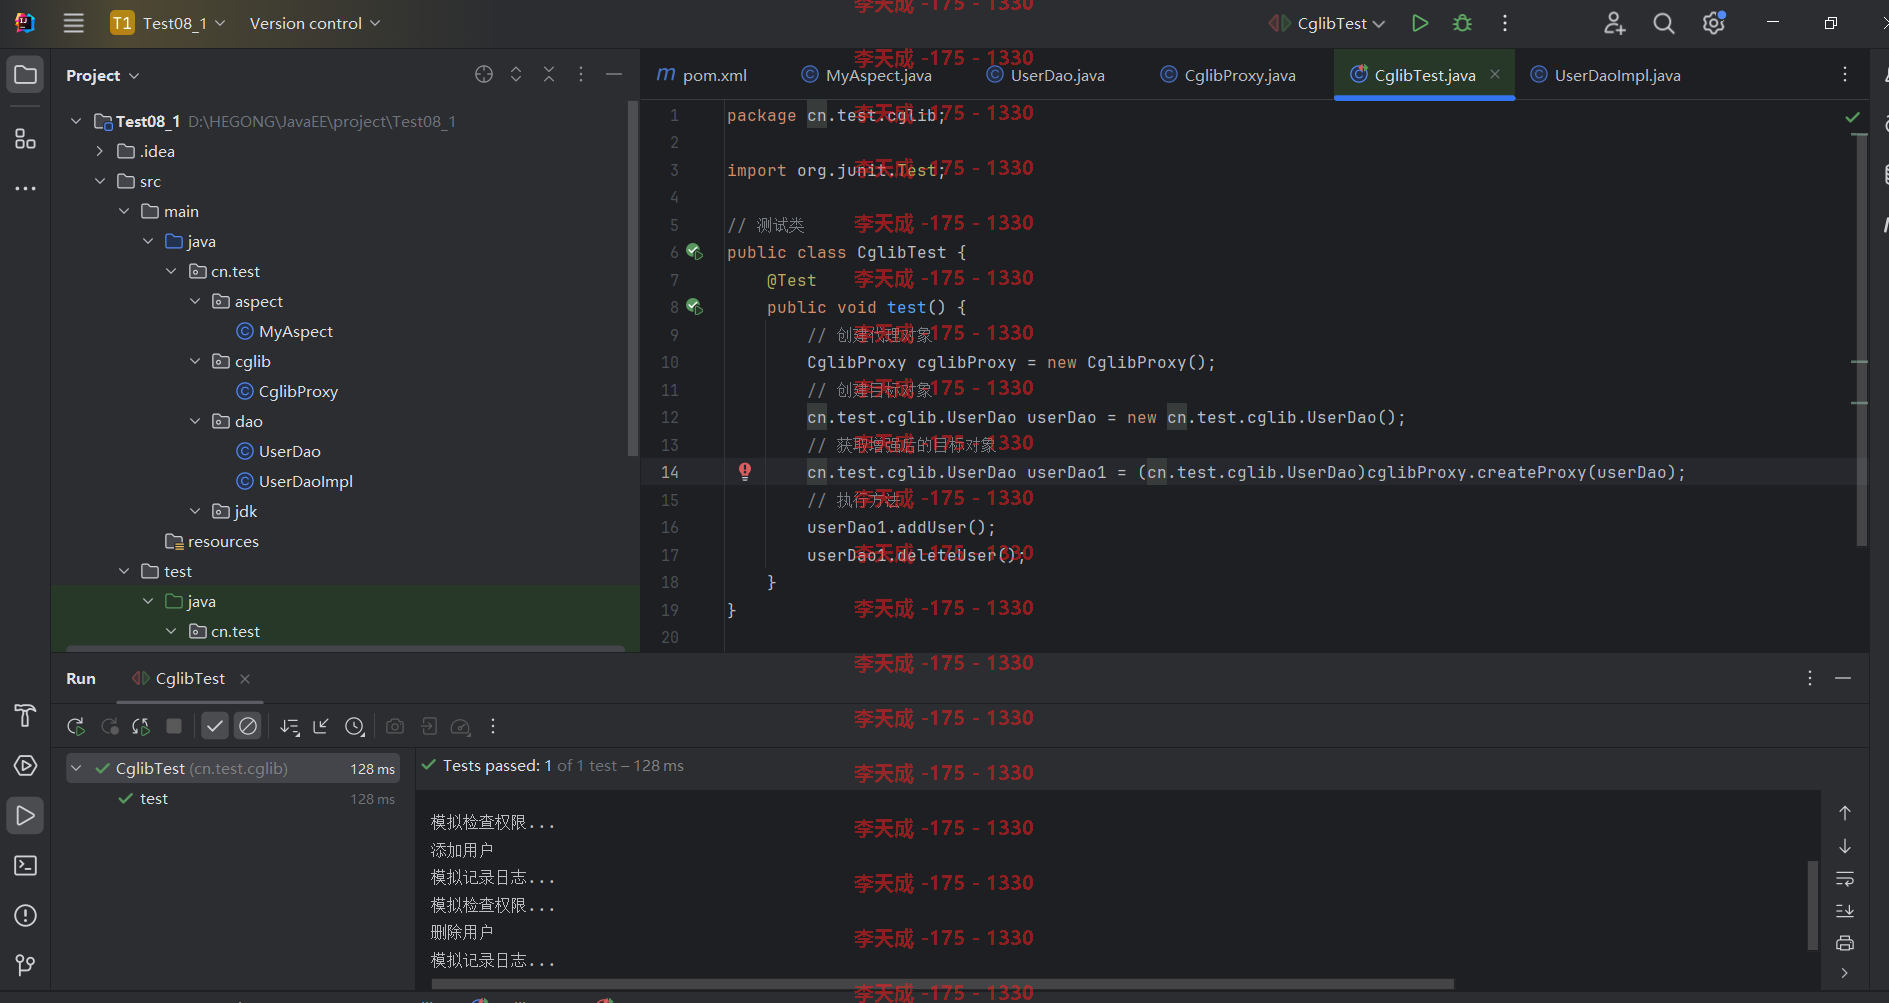Open MyAspect class in tree
The height and width of the screenshot is (1003, 1889).
(285, 331)
